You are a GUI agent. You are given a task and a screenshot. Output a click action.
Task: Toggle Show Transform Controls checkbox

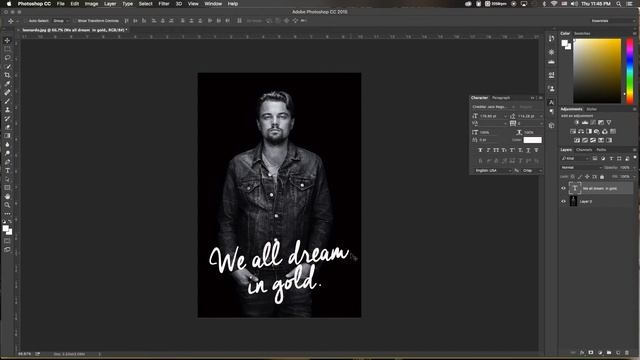pyautogui.click(x=75, y=21)
